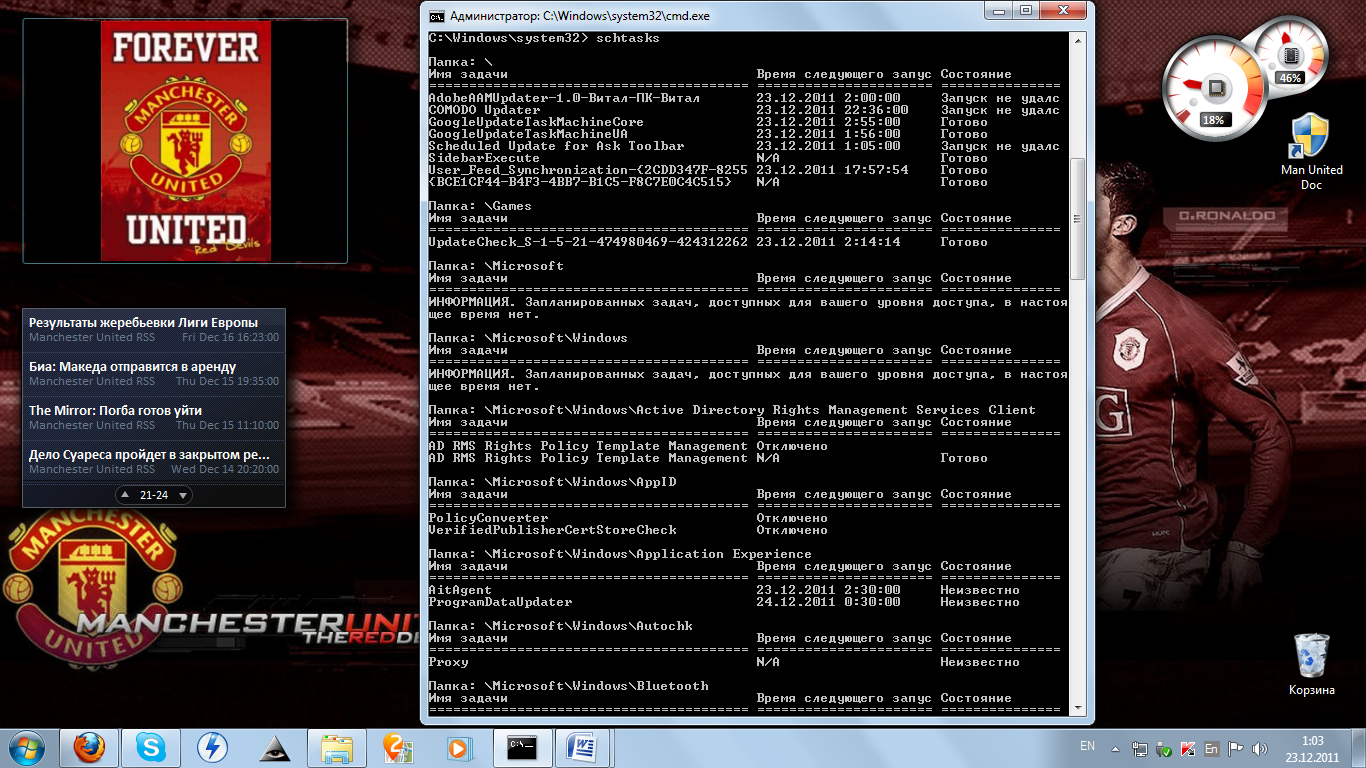Launch Windows Media Player from taskbar
The image size is (1366, 768).
point(460,747)
